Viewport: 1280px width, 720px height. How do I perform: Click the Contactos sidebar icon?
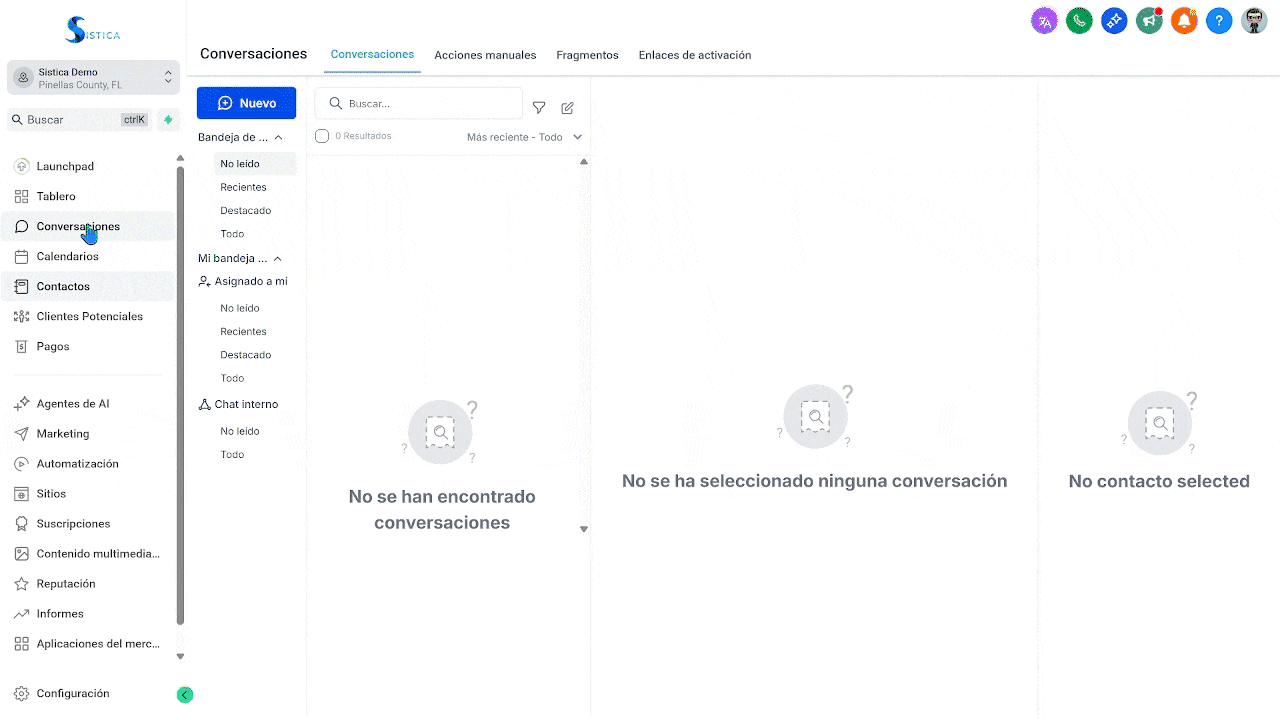click(22, 286)
